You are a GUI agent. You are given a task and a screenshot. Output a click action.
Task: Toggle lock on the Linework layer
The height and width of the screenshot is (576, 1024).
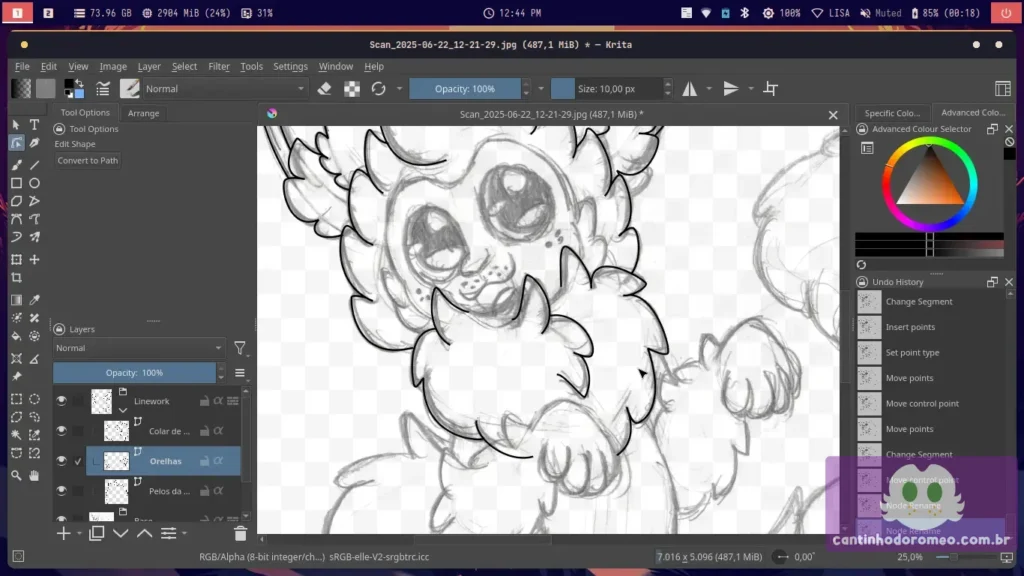[x=204, y=401]
